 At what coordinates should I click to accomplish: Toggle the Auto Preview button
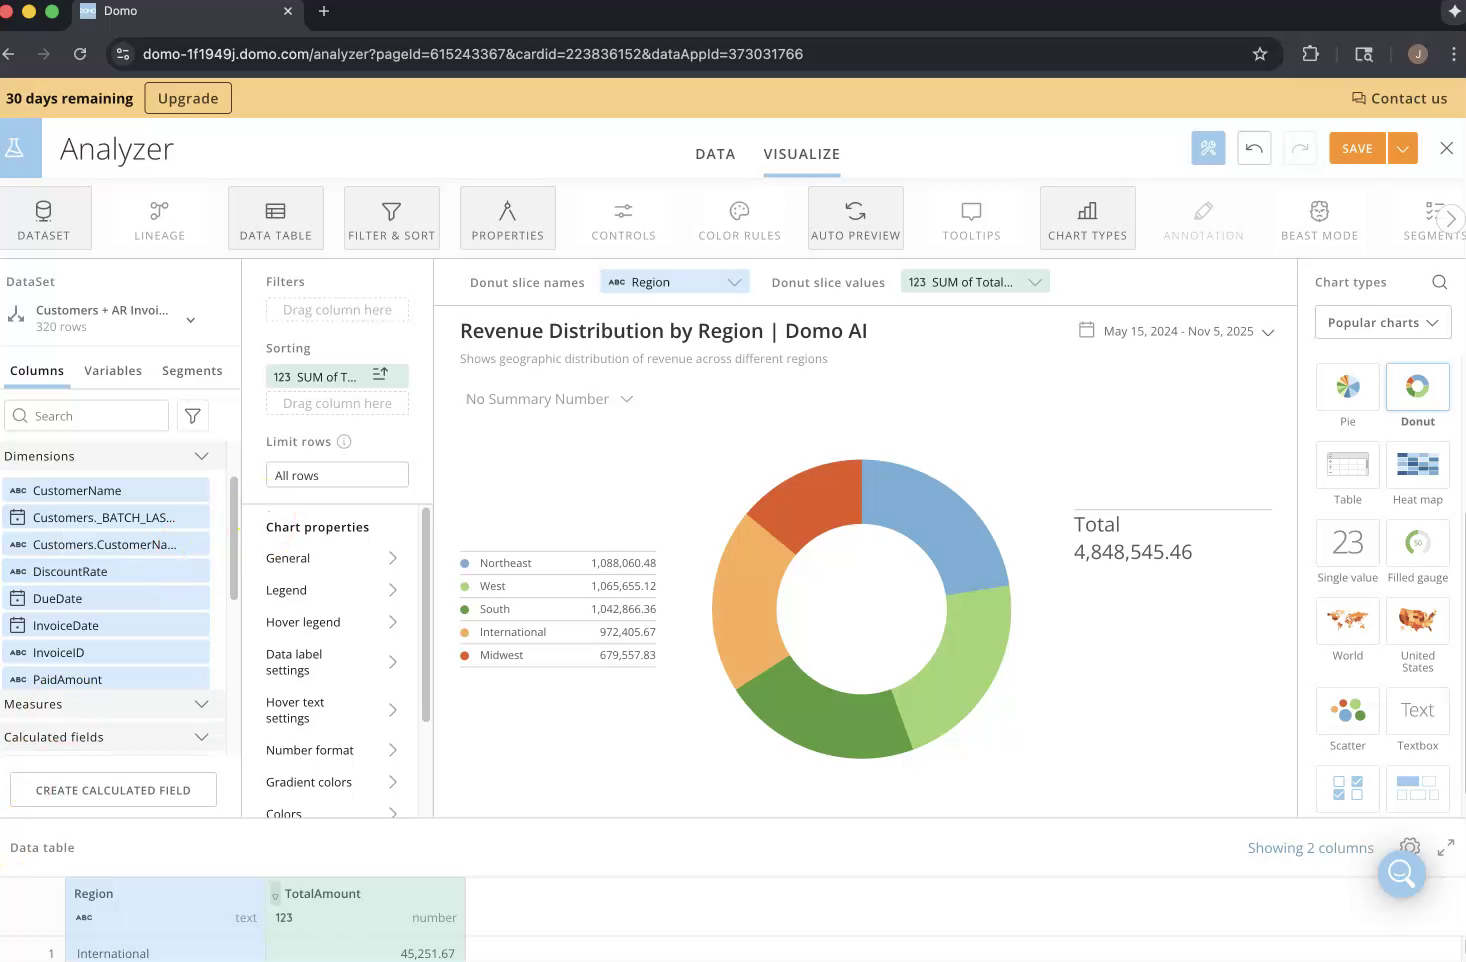855,218
